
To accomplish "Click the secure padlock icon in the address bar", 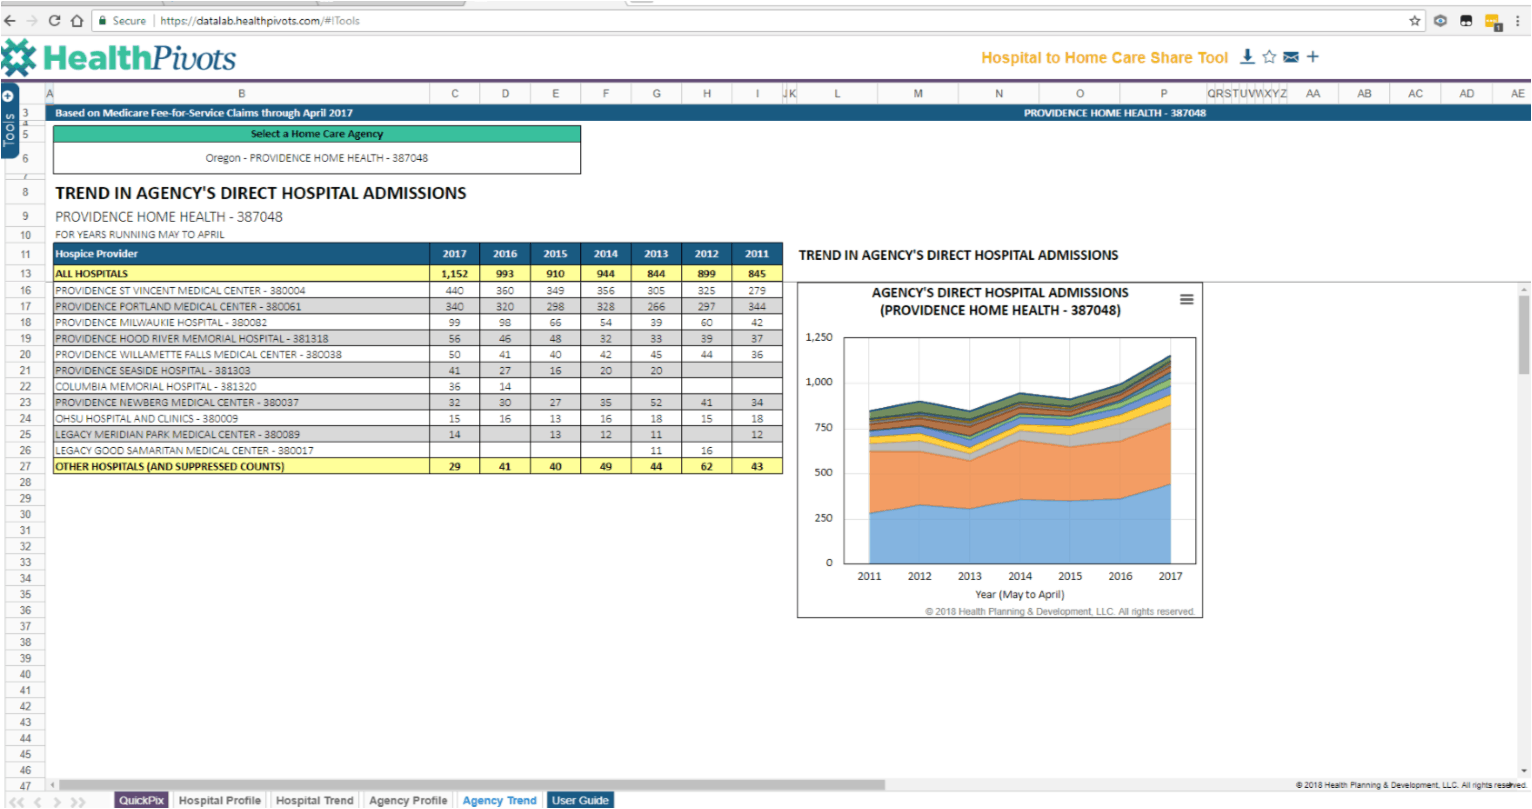I will 102,20.
